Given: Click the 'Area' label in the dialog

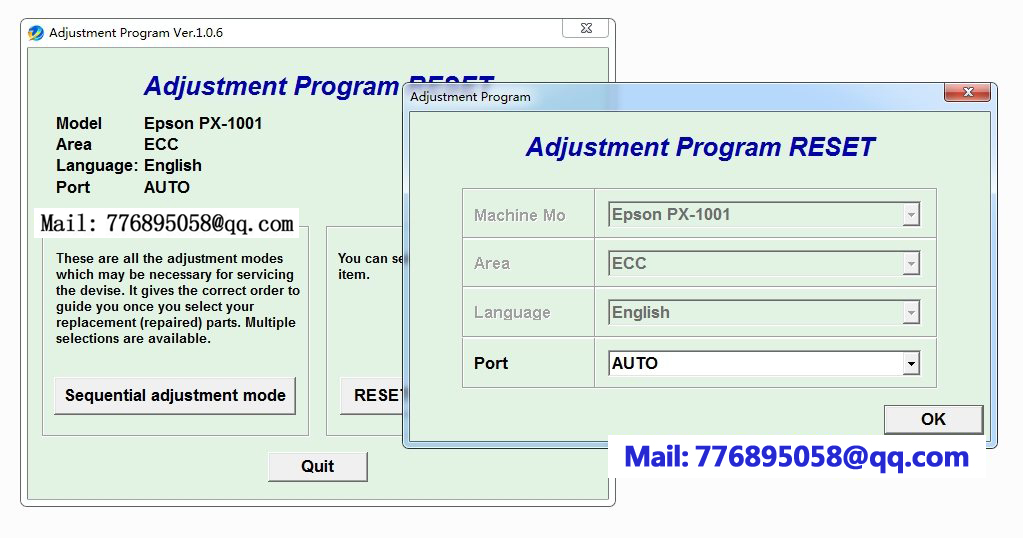Looking at the screenshot, I should point(492,263).
